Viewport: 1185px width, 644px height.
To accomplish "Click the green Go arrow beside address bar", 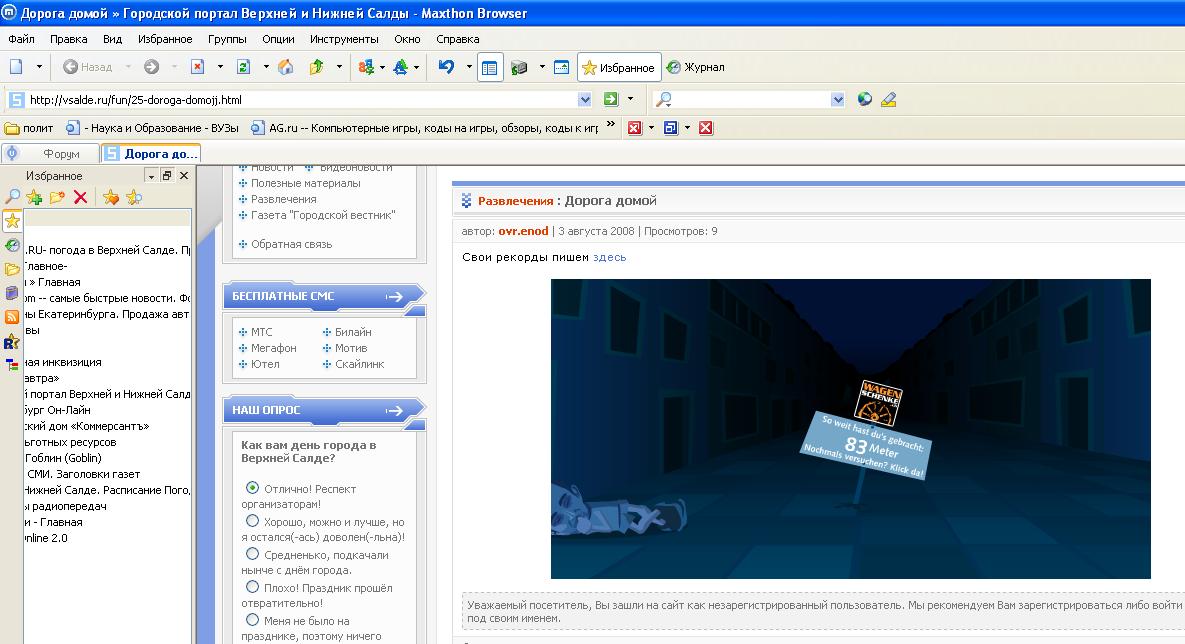I will [611, 99].
